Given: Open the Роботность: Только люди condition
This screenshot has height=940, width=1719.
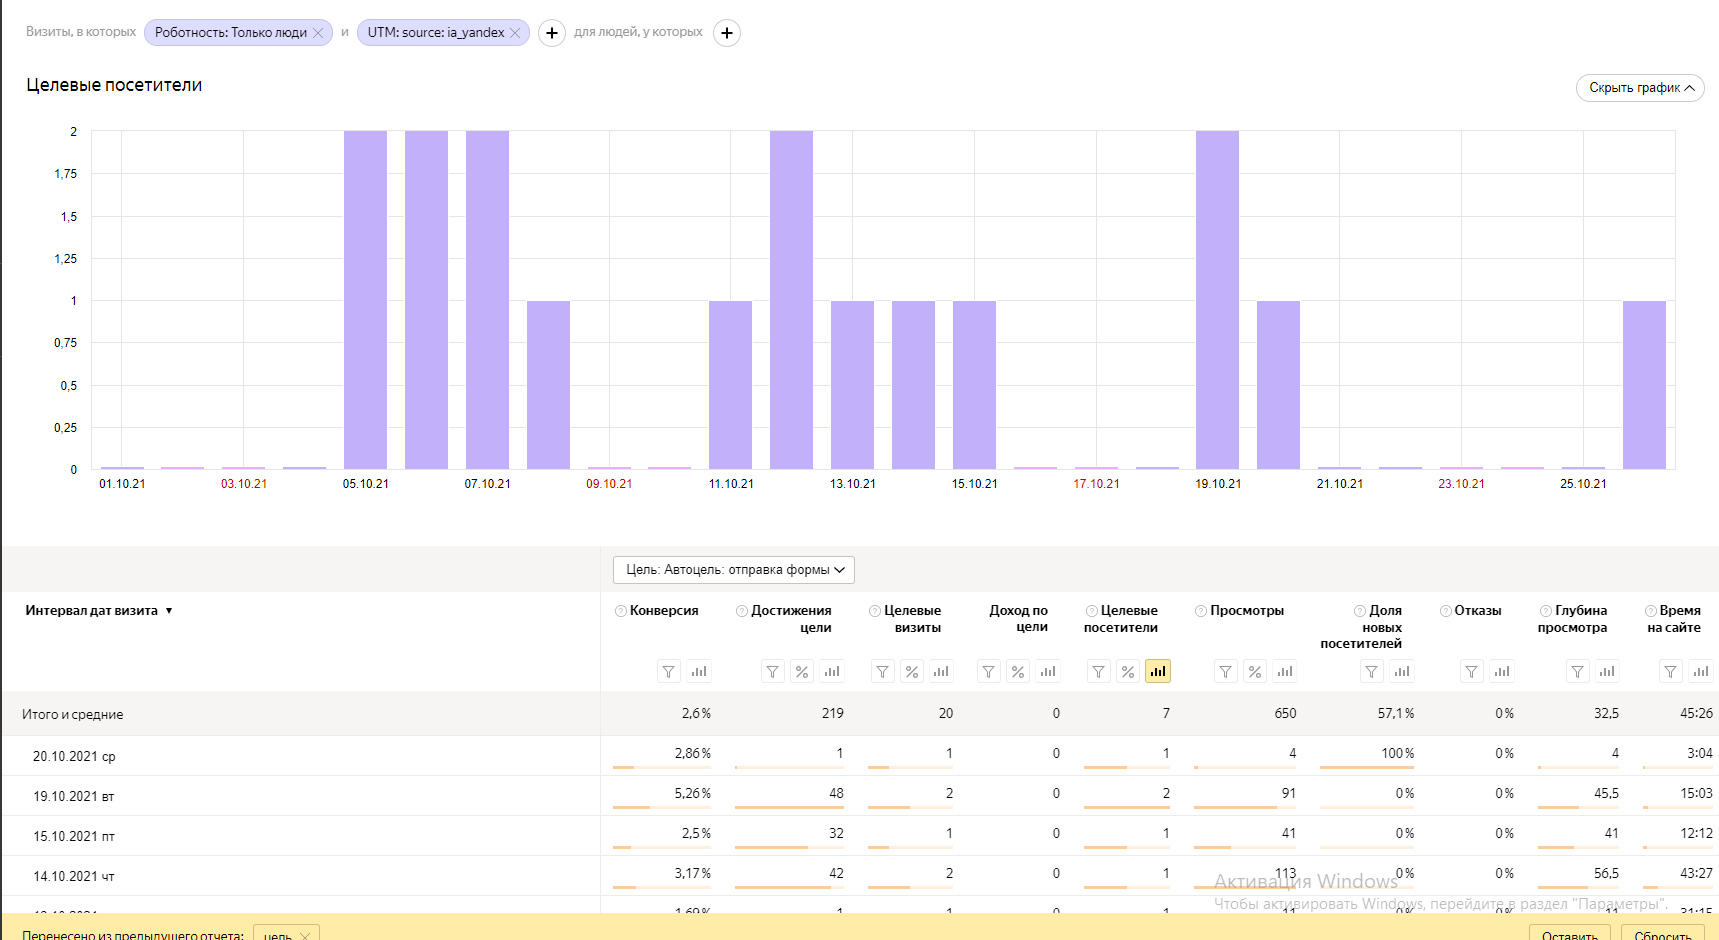Looking at the screenshot, I should (231, 33).
